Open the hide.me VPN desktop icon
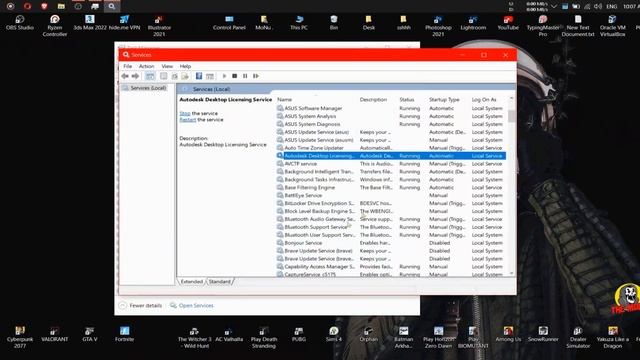Image resolution: width=640 pixels, height=360 pixels. pos(124,23)
